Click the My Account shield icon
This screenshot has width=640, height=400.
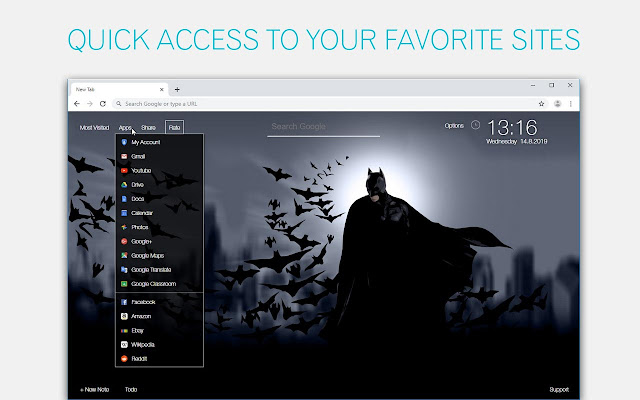(124, 142)
